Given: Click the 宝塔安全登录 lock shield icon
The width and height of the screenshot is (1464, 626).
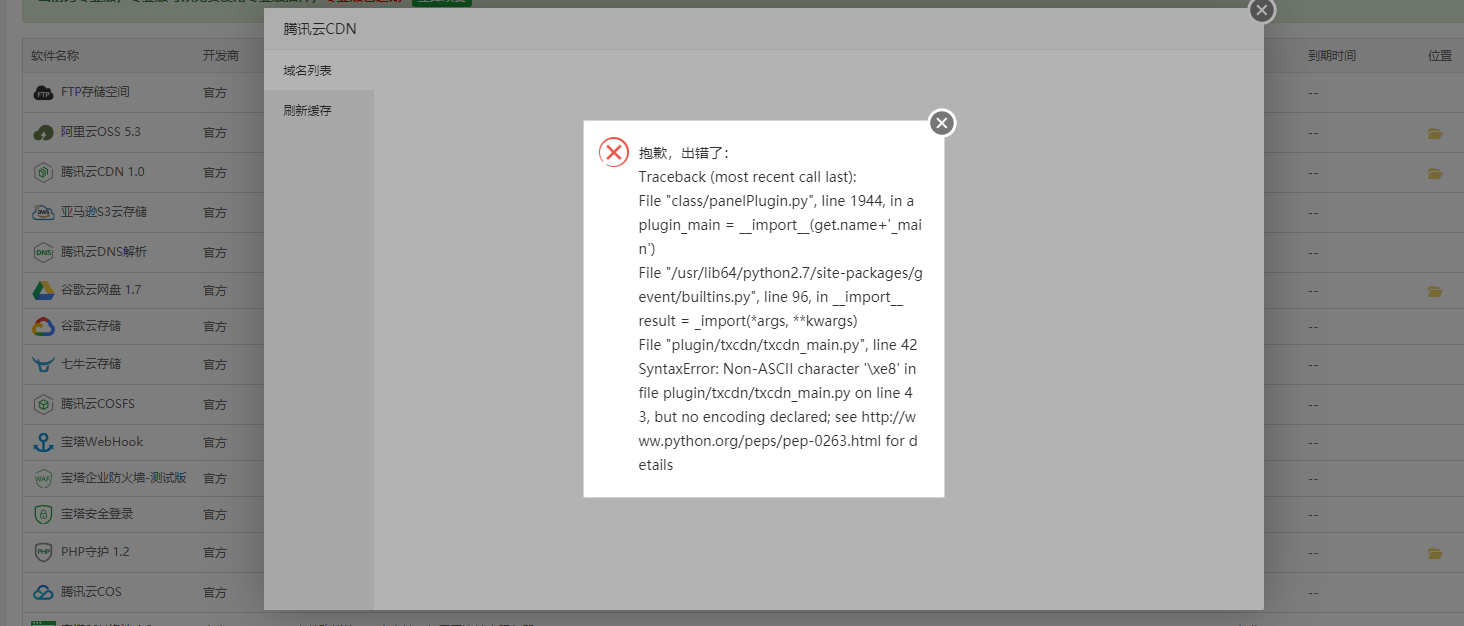Looking at the screenshot, I should pos(43,514).
